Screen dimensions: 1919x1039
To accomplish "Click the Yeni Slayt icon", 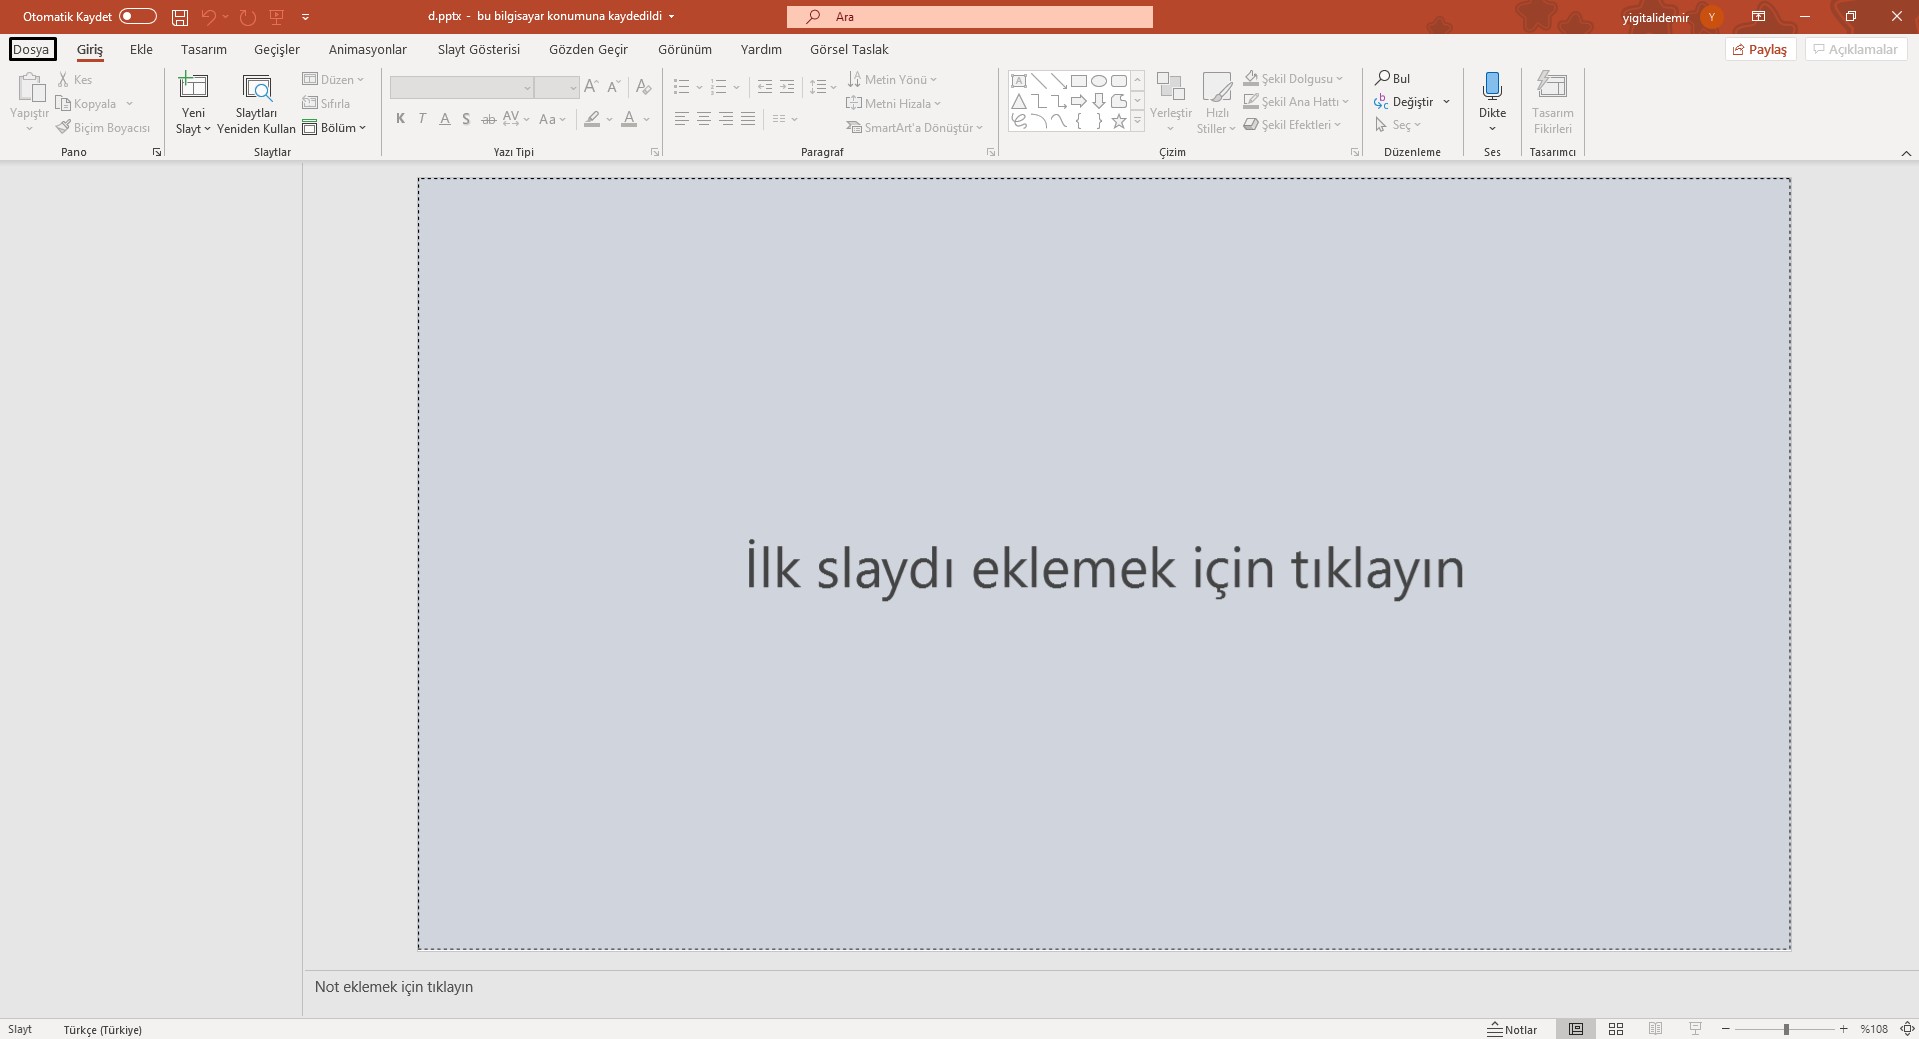I will [193, 86].
